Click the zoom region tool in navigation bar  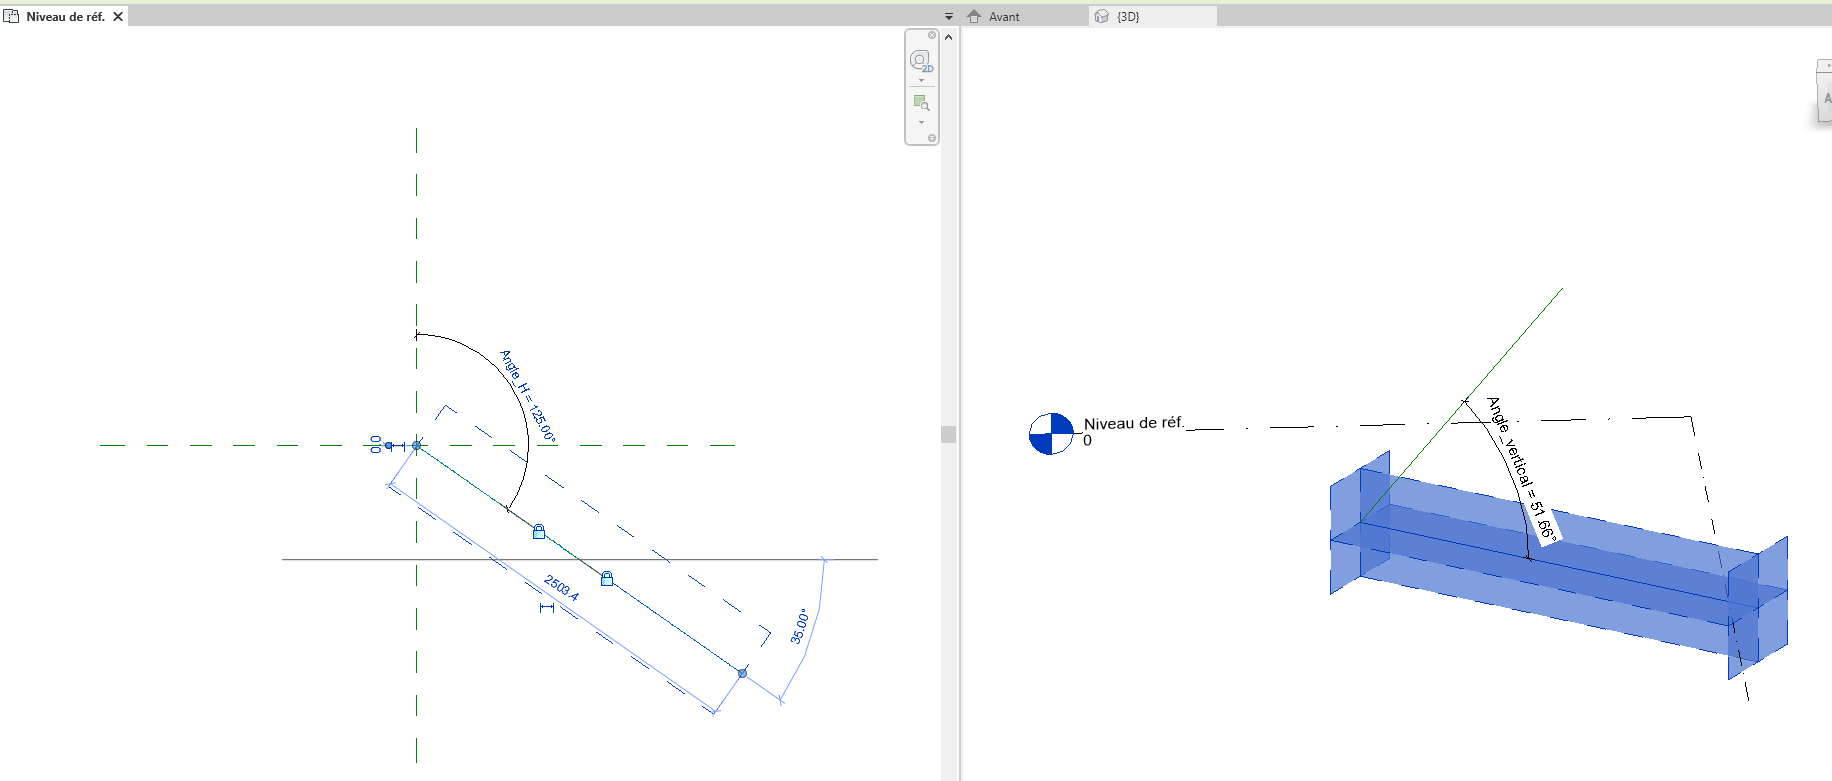coord(921,102)
